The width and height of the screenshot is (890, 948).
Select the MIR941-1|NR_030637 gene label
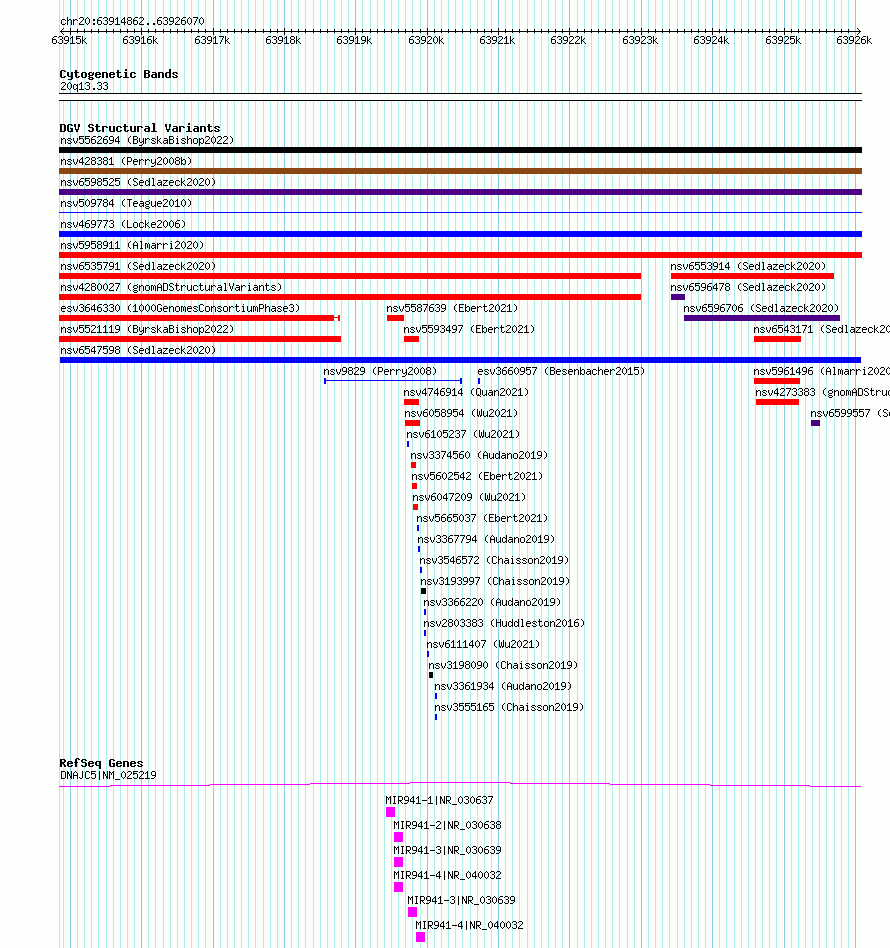click(440, 800)
